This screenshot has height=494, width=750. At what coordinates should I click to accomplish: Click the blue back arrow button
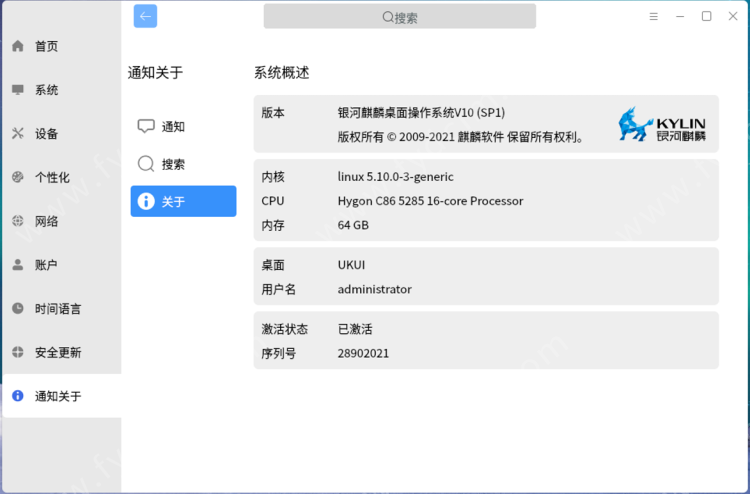[145, 16]
